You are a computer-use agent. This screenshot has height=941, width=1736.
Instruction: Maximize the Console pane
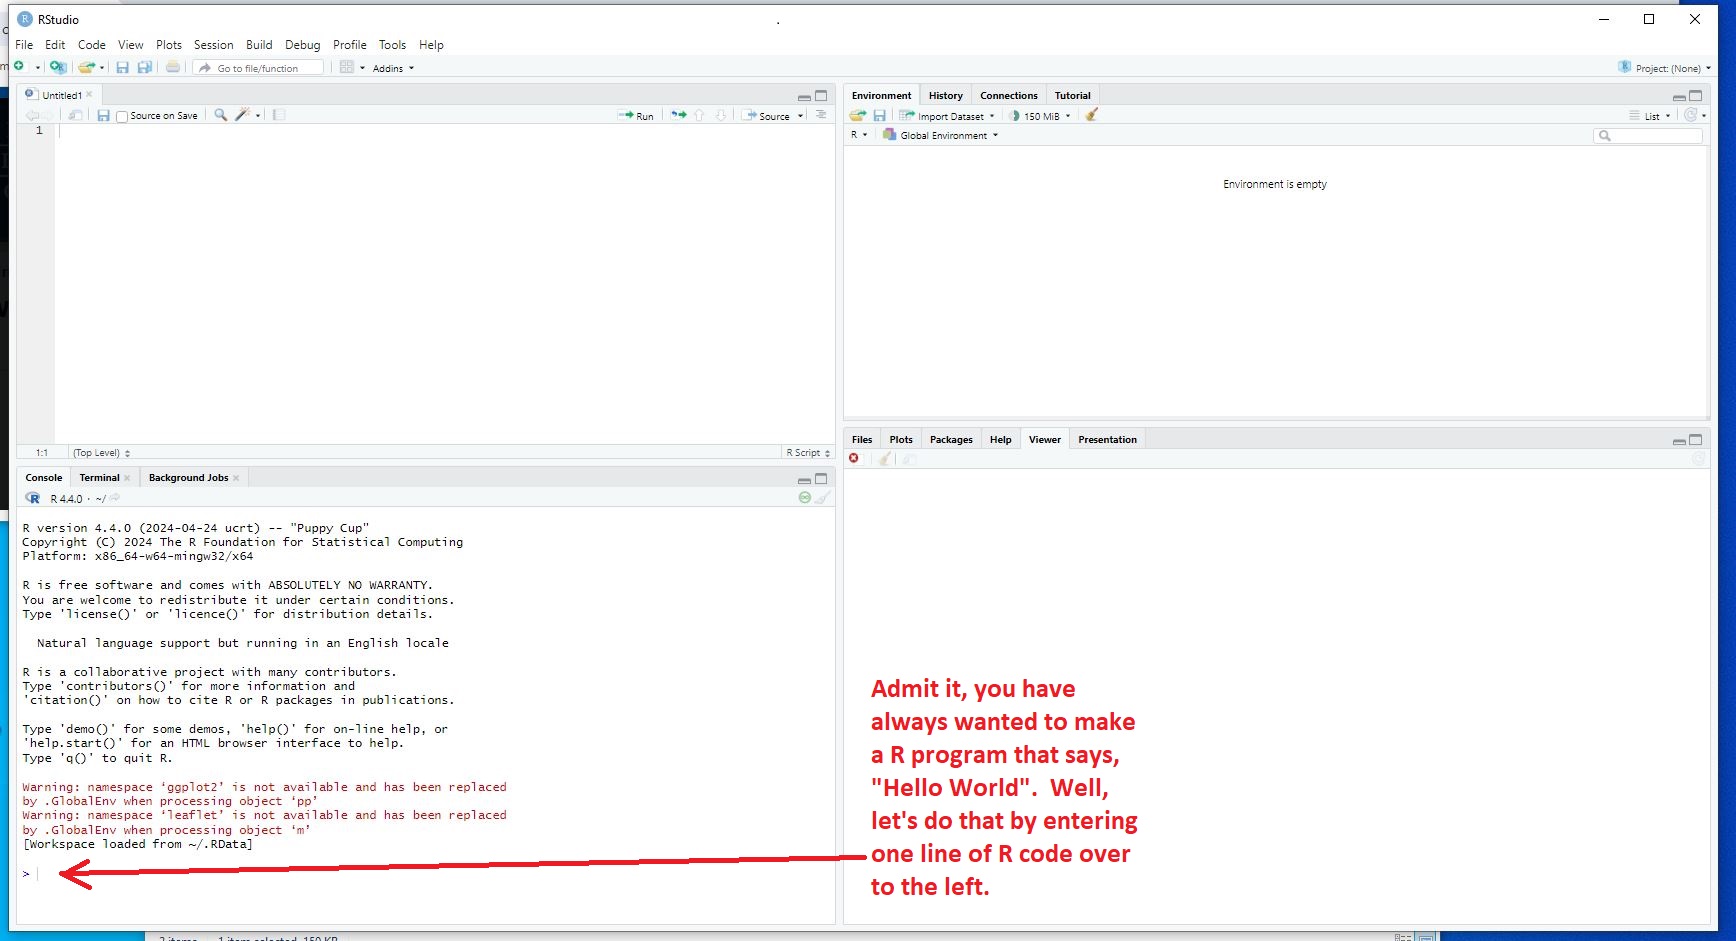[821, 479]
